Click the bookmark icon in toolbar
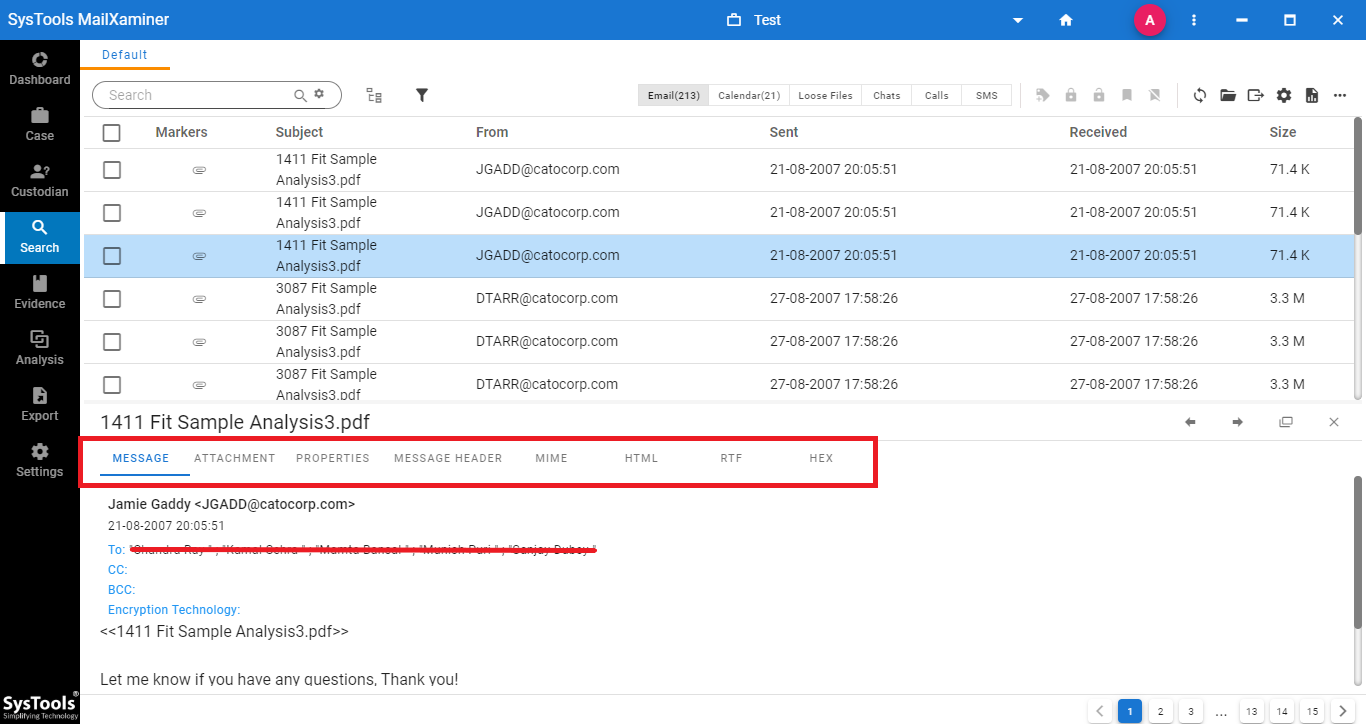Screen dimensions: 1366x724 pos(1127,95)
